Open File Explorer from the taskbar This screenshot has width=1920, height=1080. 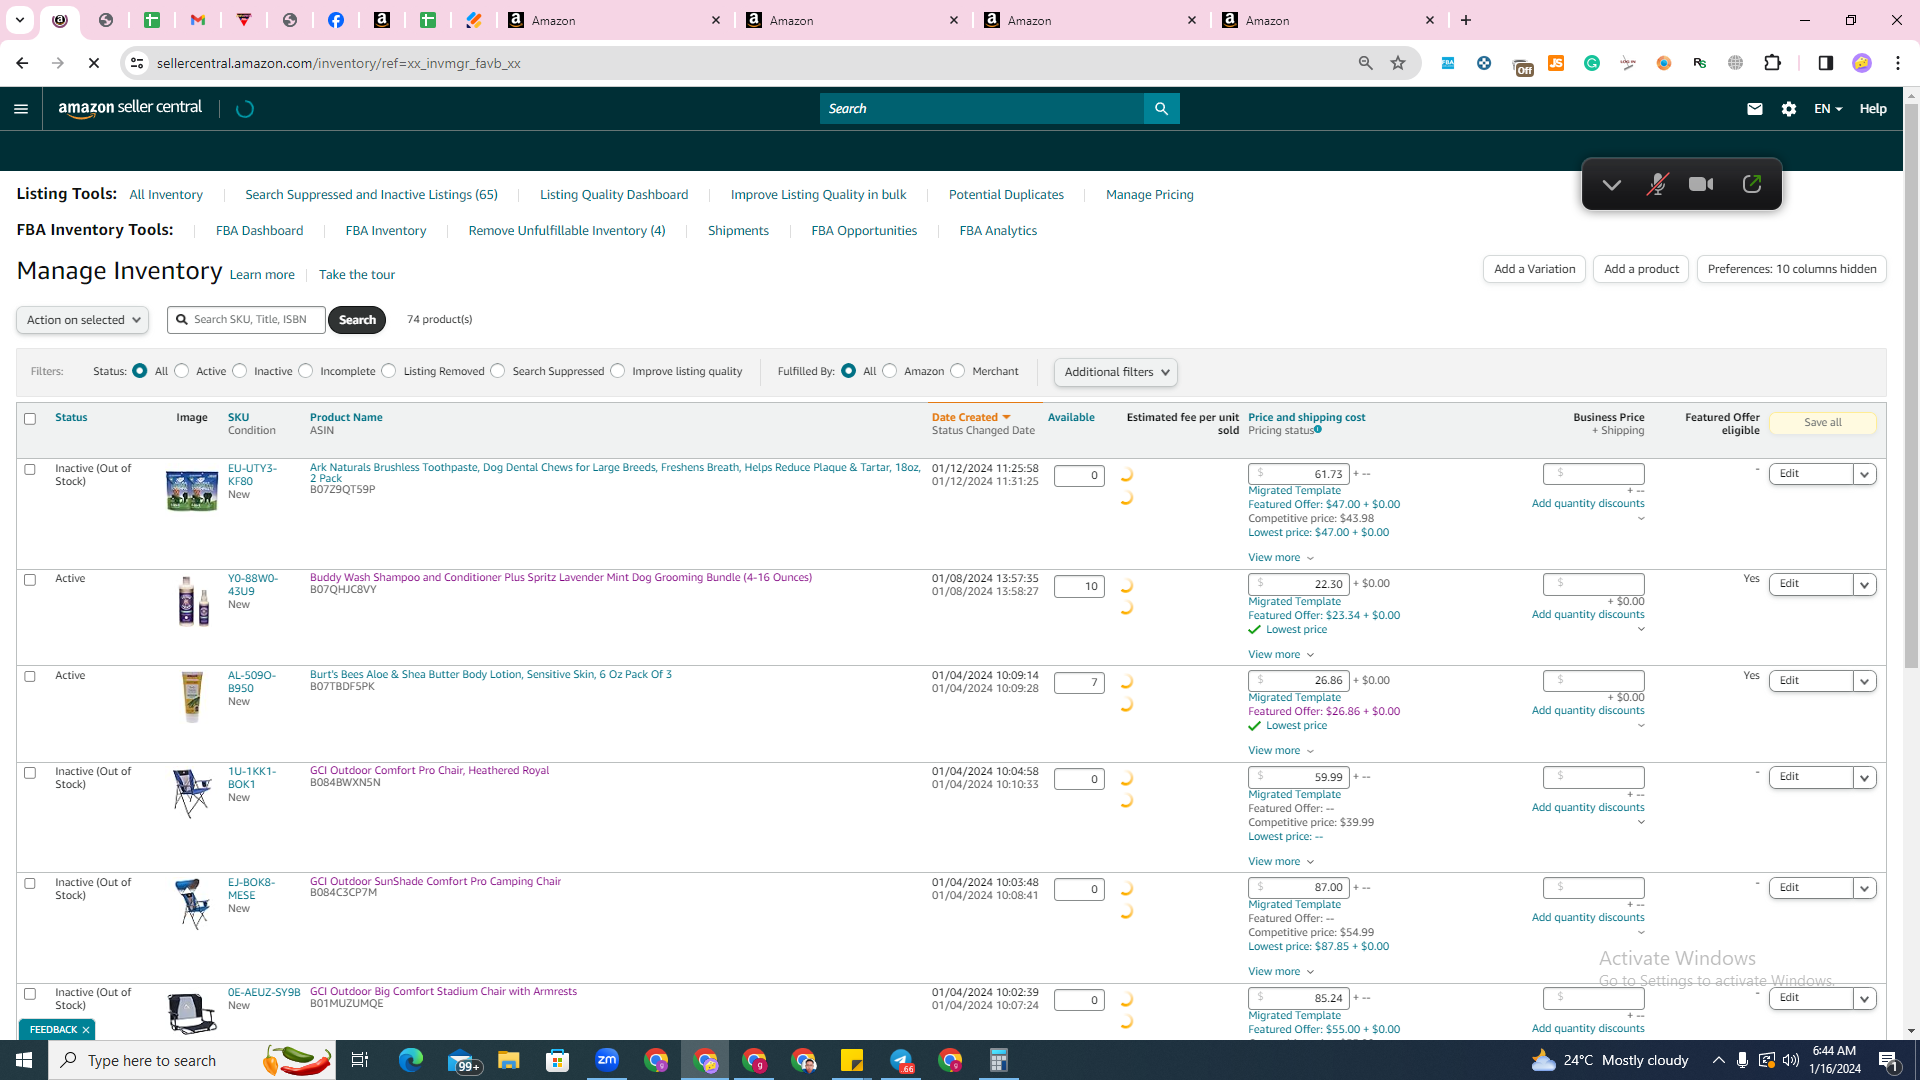(x=509, y=1060)
